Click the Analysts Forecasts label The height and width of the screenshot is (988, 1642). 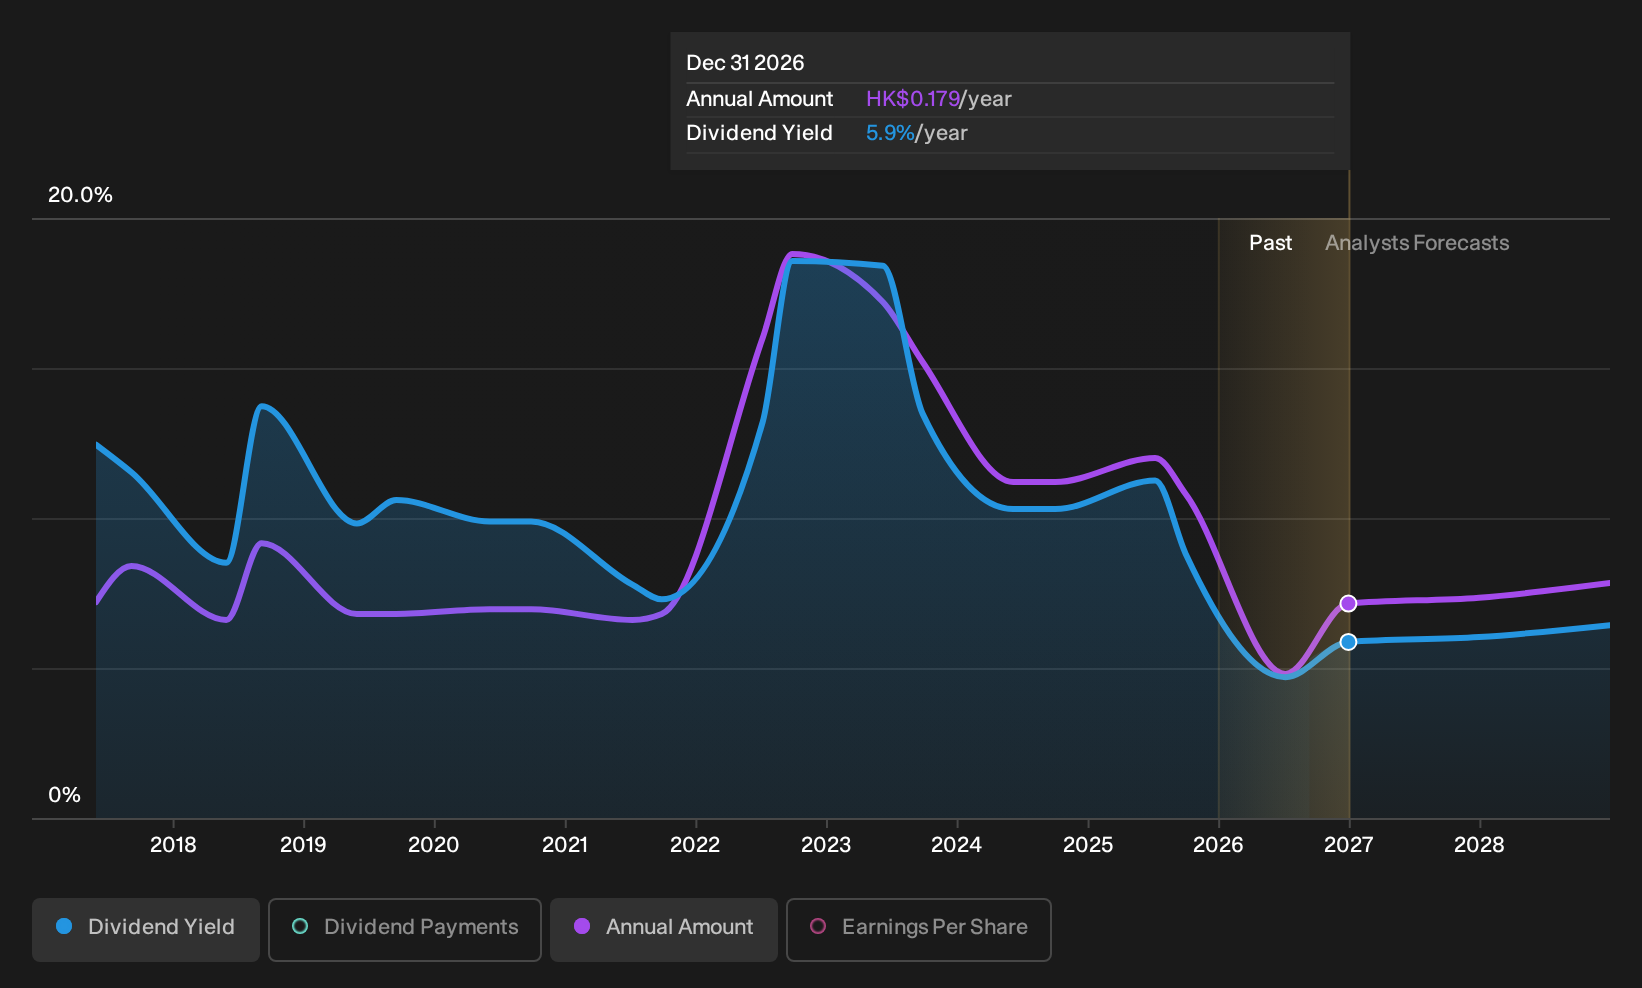pyautogui.click(x=1417, y=243)
